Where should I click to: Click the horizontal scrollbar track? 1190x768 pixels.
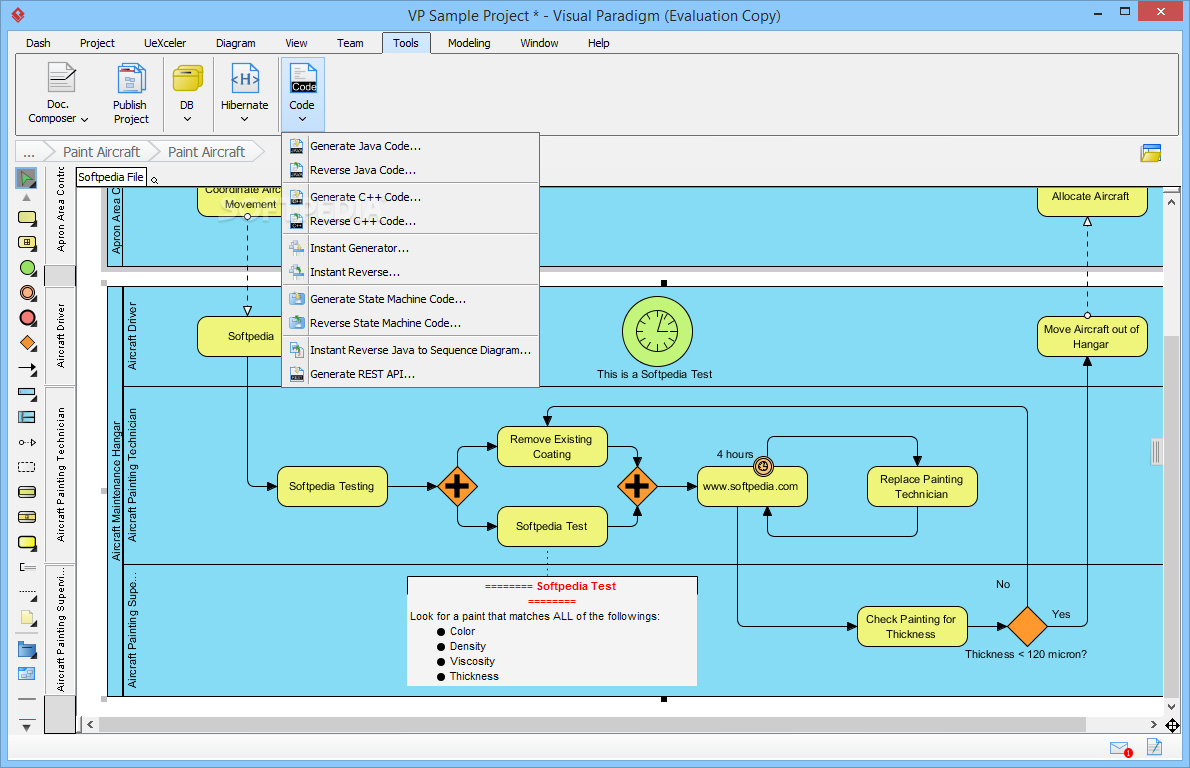coord(592,725)
